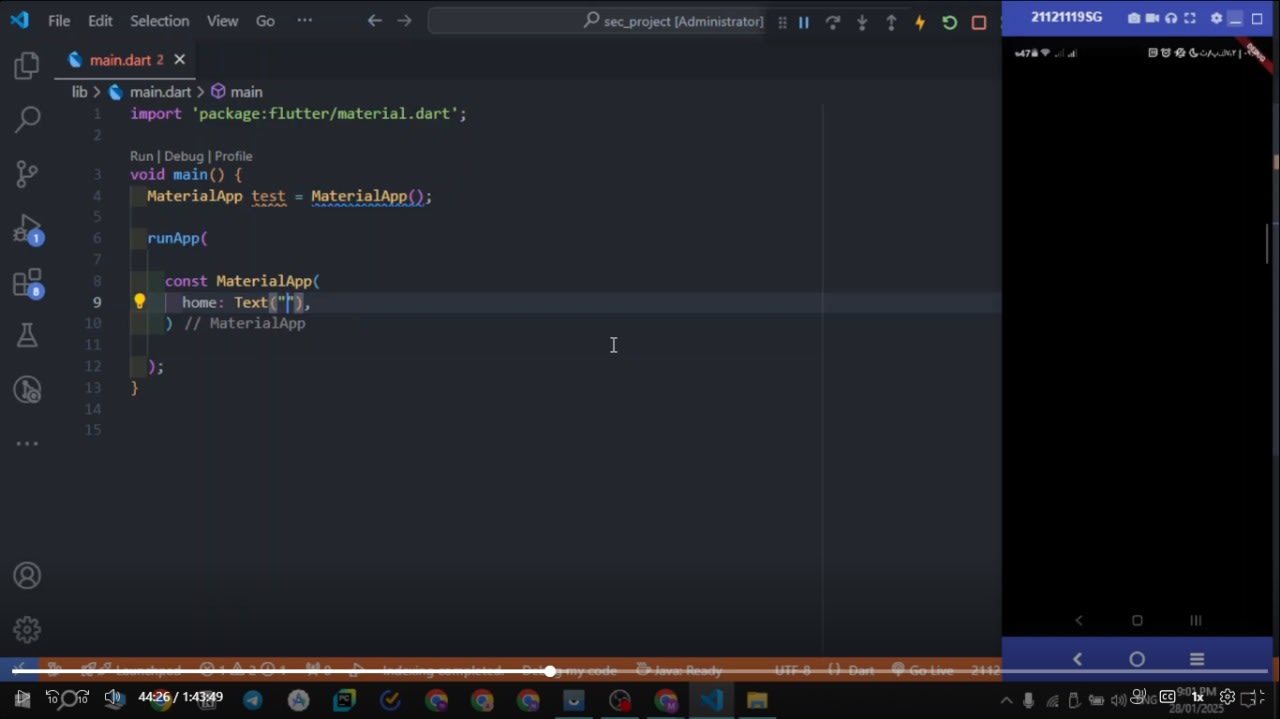
Task: Open the View menu
Action: click(x=222, y=20)
